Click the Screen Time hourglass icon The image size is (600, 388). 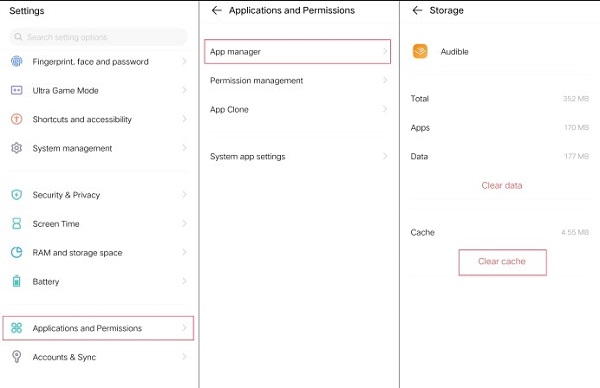pyautogui.click(x=16, y=223)
